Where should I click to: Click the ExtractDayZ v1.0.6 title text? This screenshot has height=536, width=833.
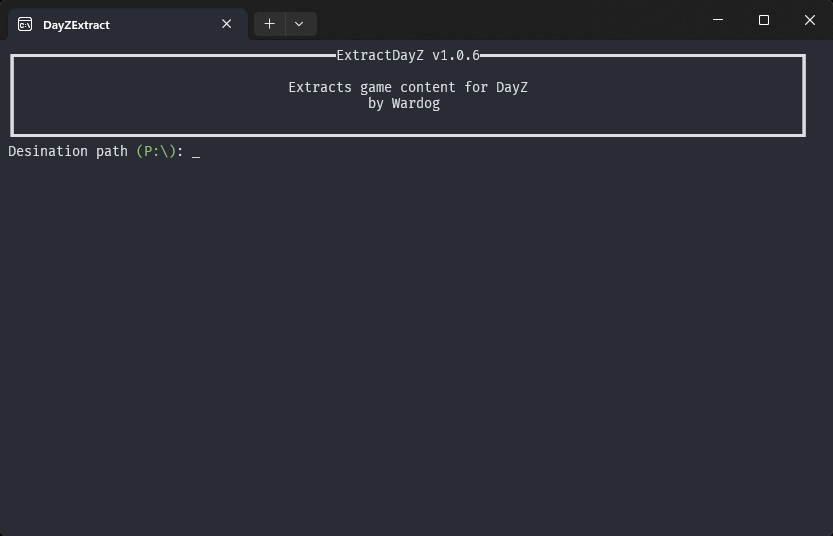408,55
